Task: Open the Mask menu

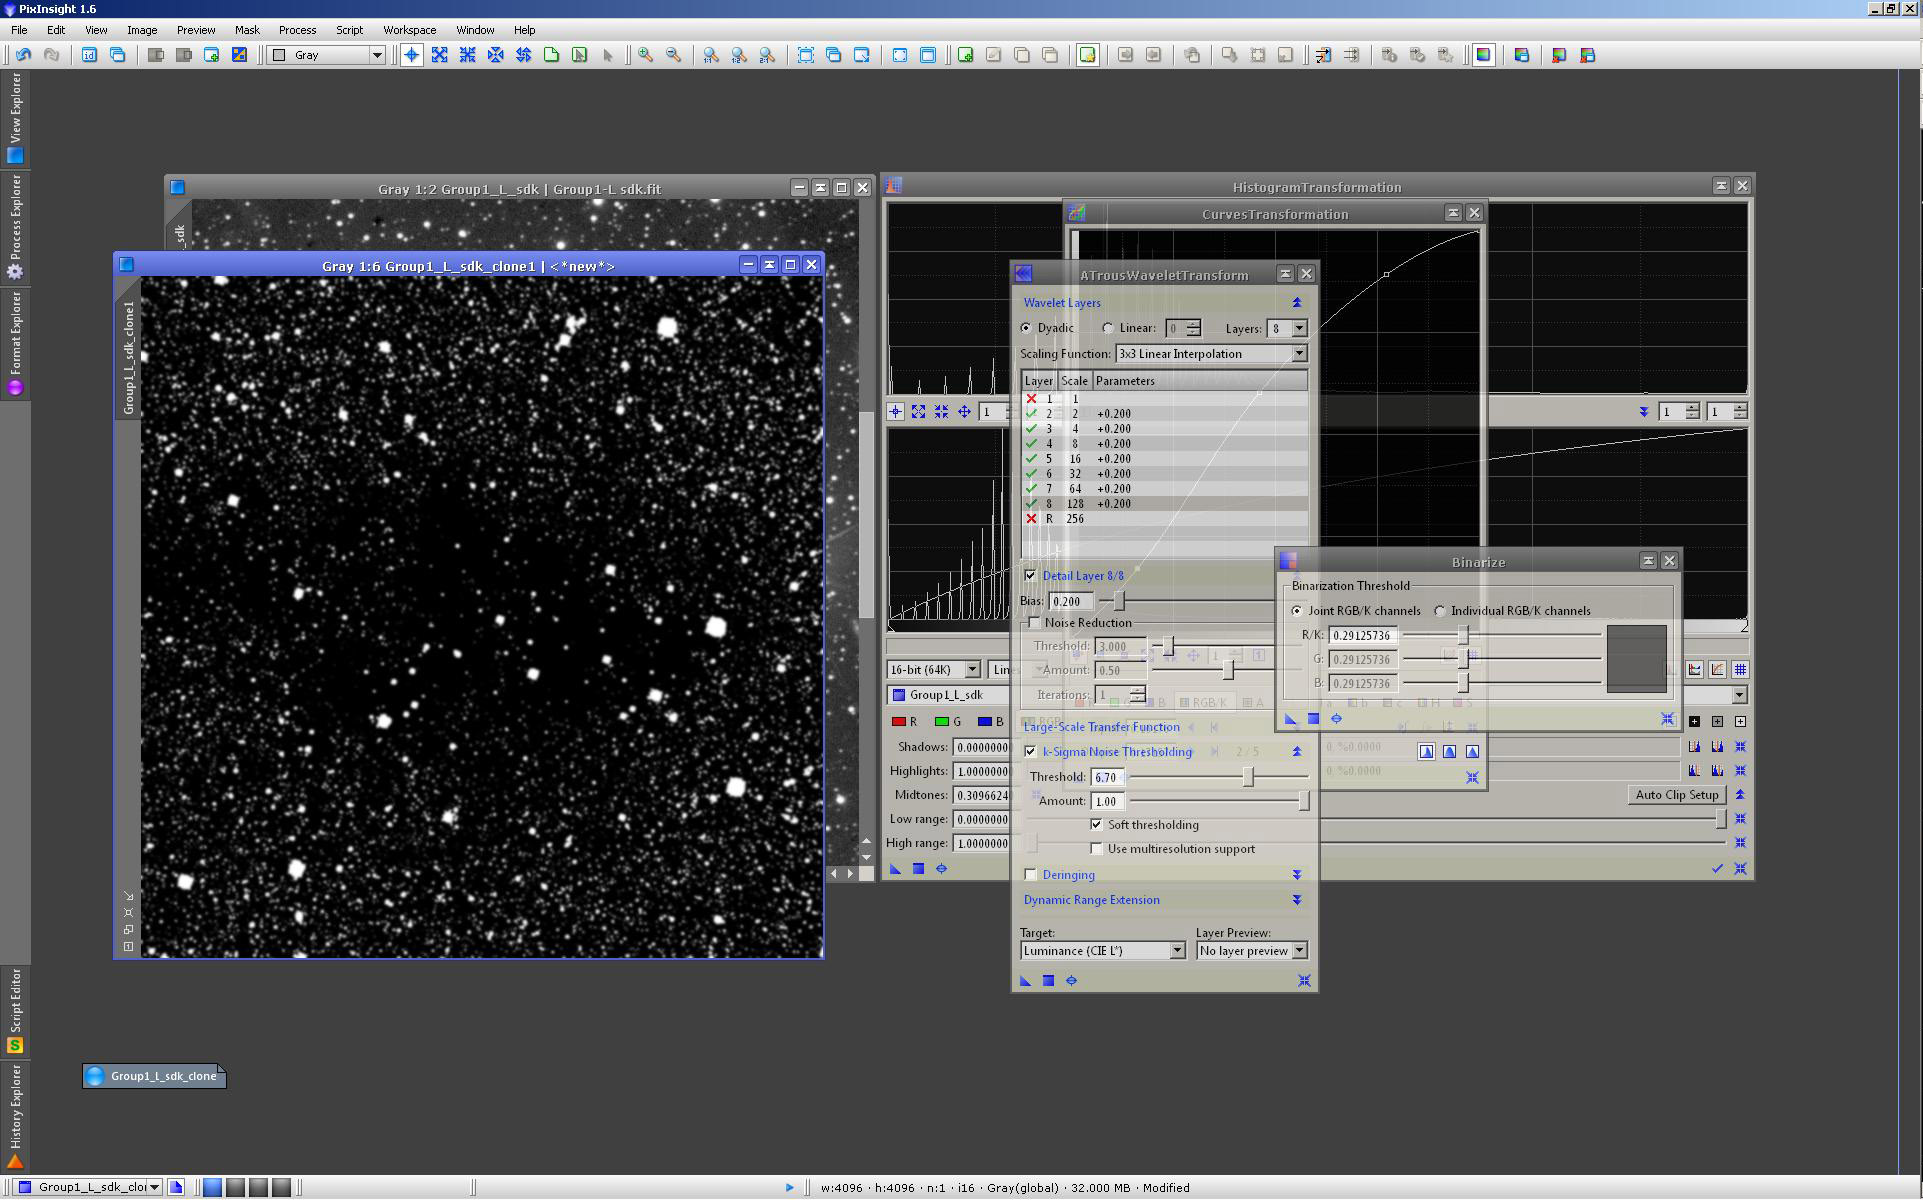Action: [x=247, y=30]
